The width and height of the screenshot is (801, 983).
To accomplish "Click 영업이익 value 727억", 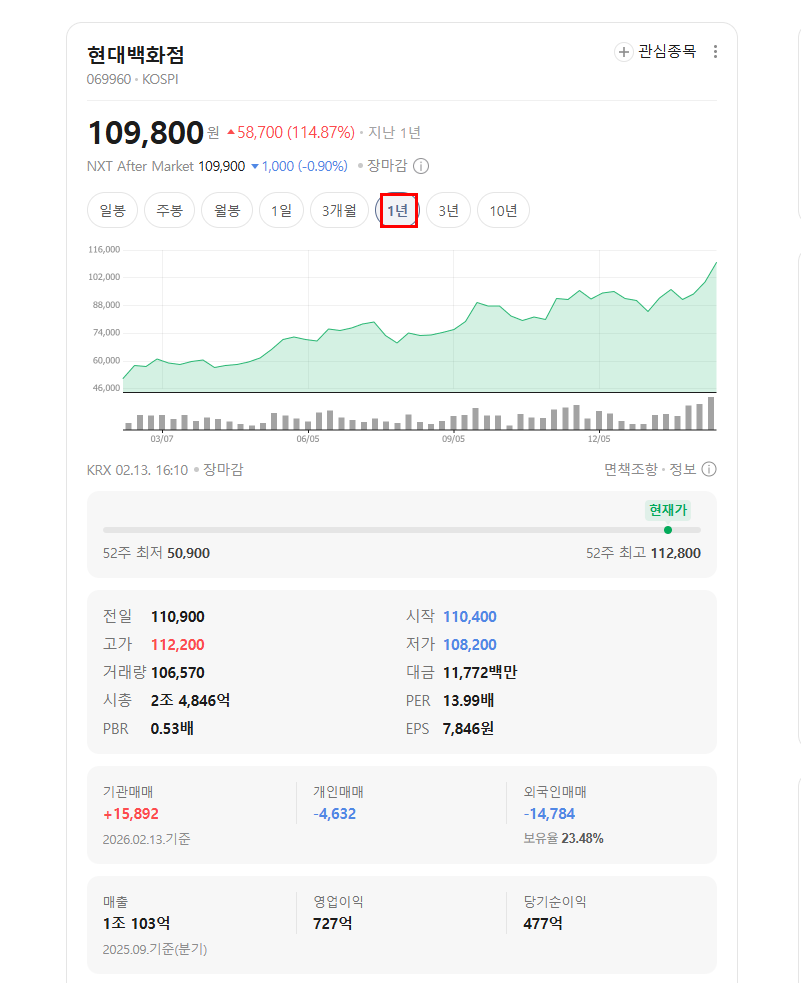I will click(332, 923).
